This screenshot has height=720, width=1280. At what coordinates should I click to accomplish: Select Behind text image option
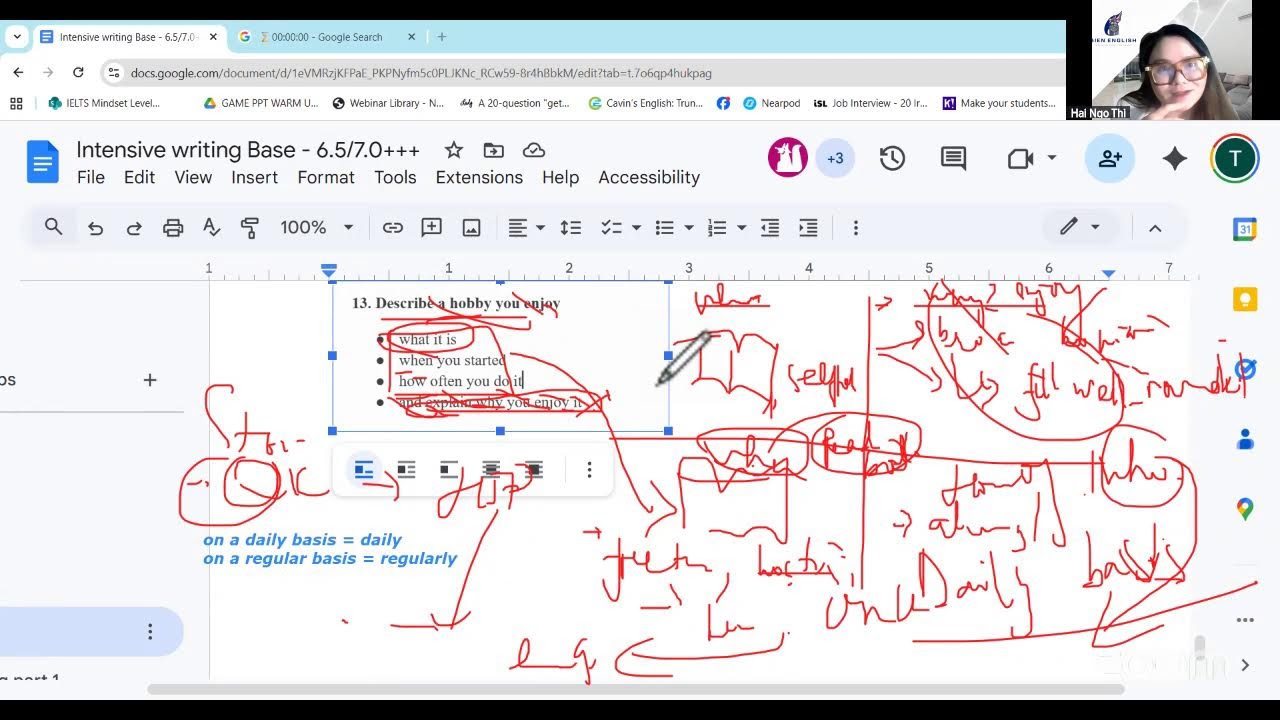(x=491, y=470)
